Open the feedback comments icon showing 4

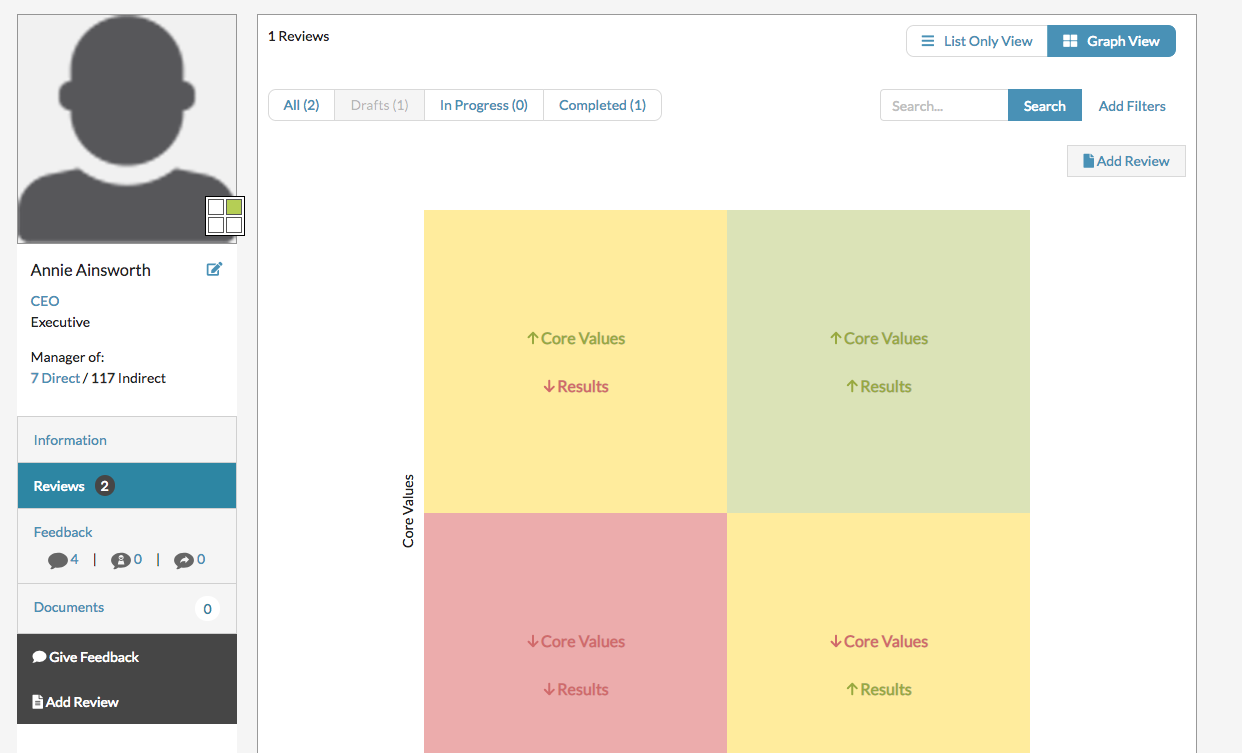pyautogui.click(x=63, y=560)
